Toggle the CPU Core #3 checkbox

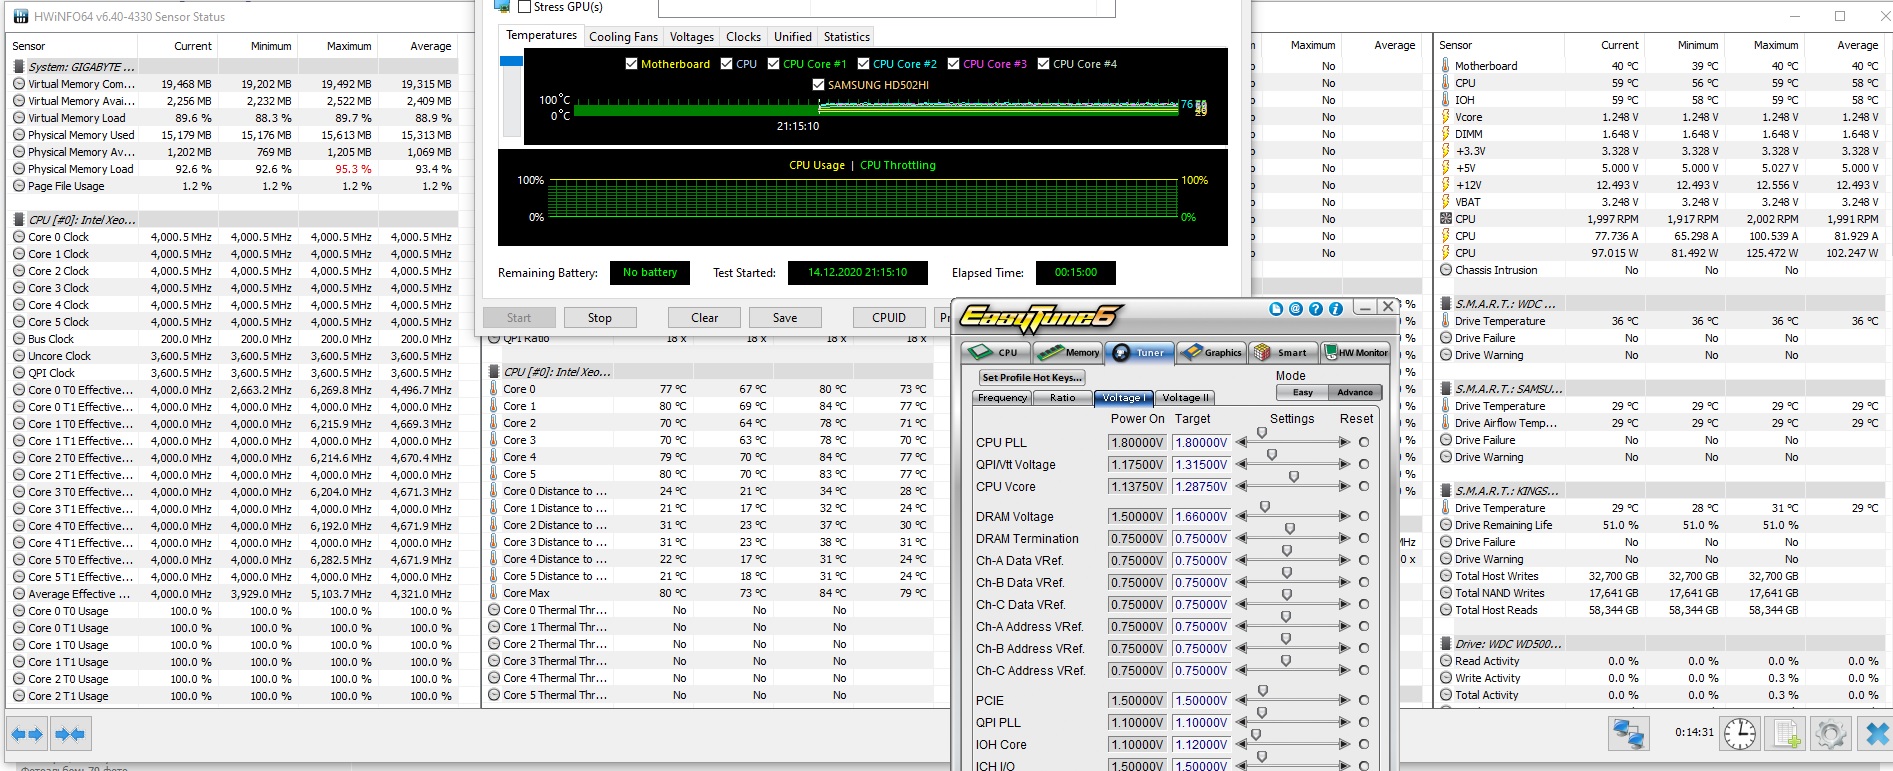pos(953,64)
